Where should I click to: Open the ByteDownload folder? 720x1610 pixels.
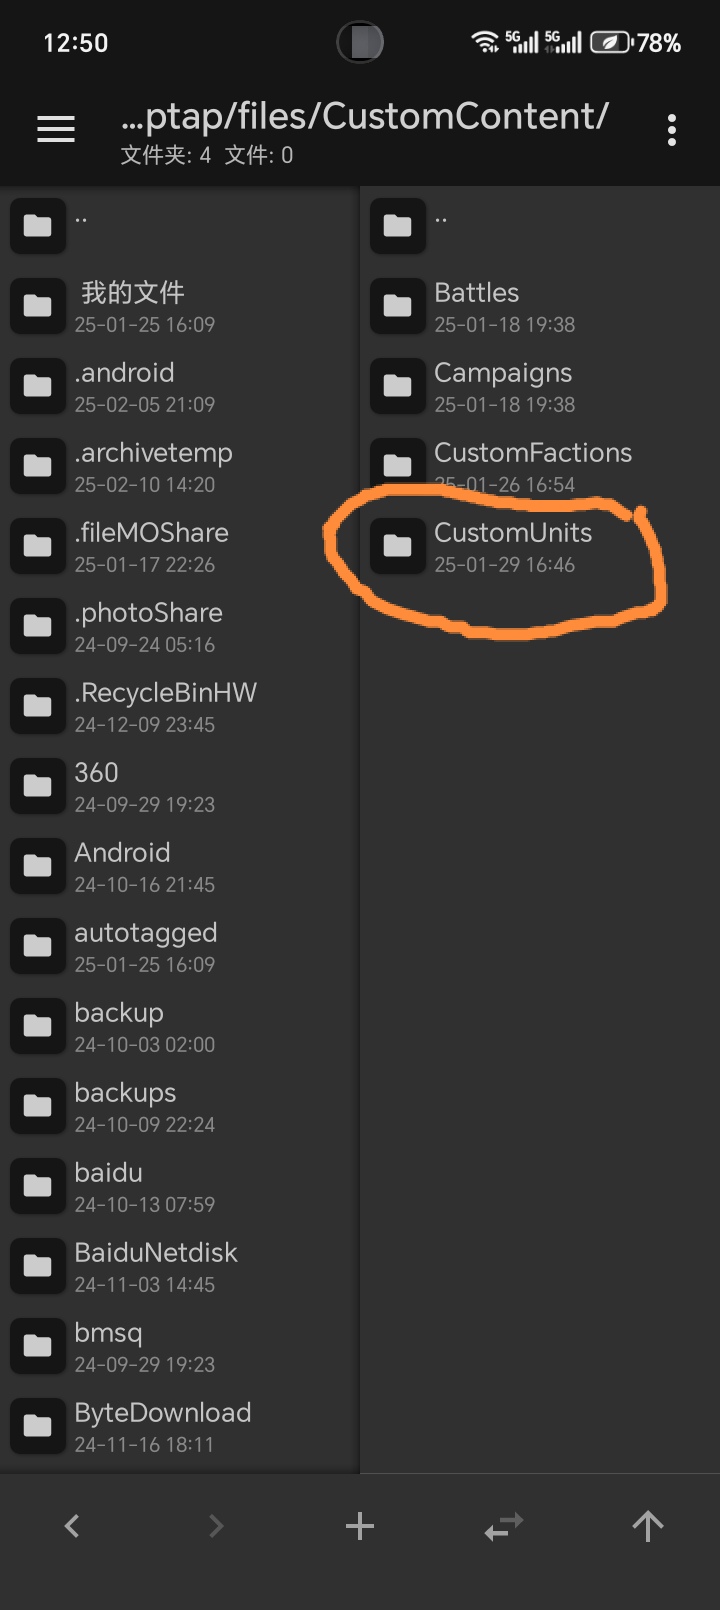(x=180, y=1426)
